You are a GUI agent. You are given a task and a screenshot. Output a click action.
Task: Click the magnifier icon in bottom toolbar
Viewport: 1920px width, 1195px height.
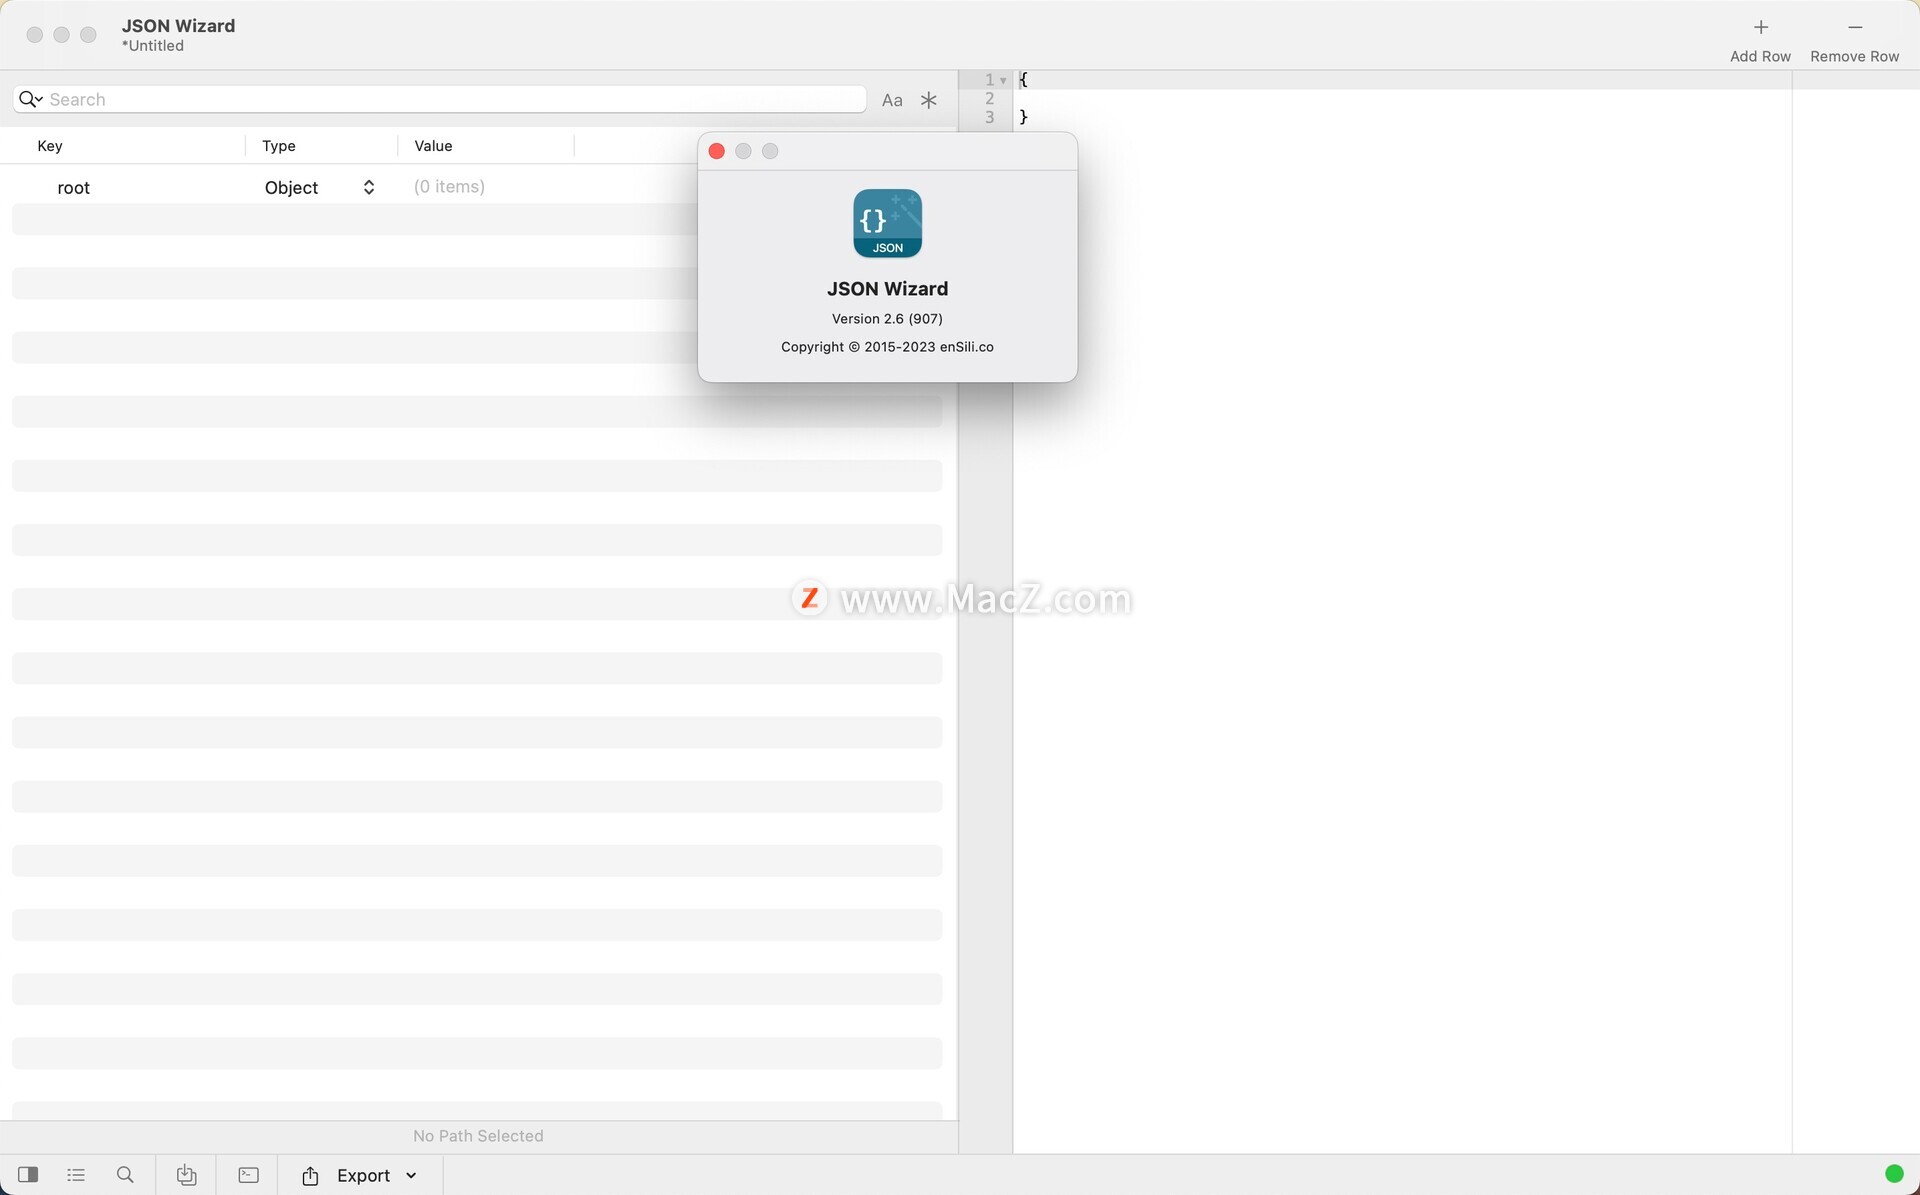pyautogui.click(x=125, y=1175)
